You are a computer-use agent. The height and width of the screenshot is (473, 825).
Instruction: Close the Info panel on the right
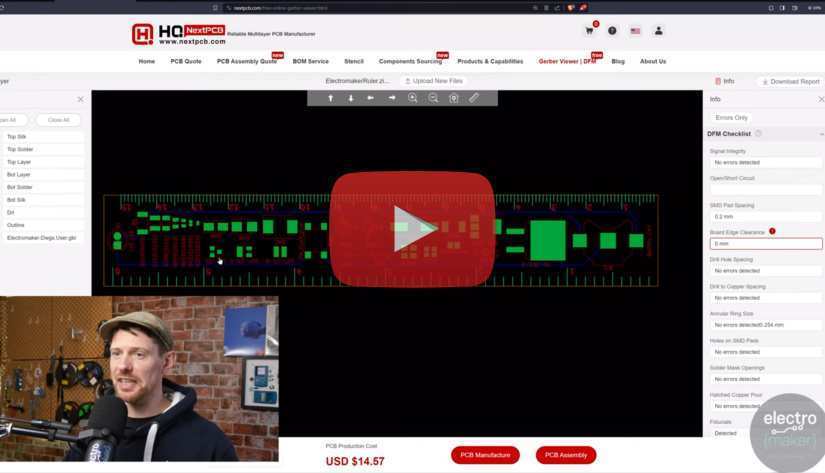tap(821, 99)
